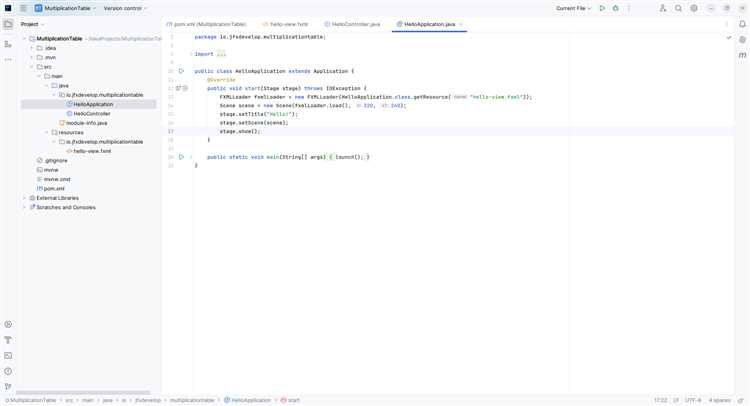Select module-info.java file
The height and width of the screenshot is (406, 750).
(x=88, y=123)
